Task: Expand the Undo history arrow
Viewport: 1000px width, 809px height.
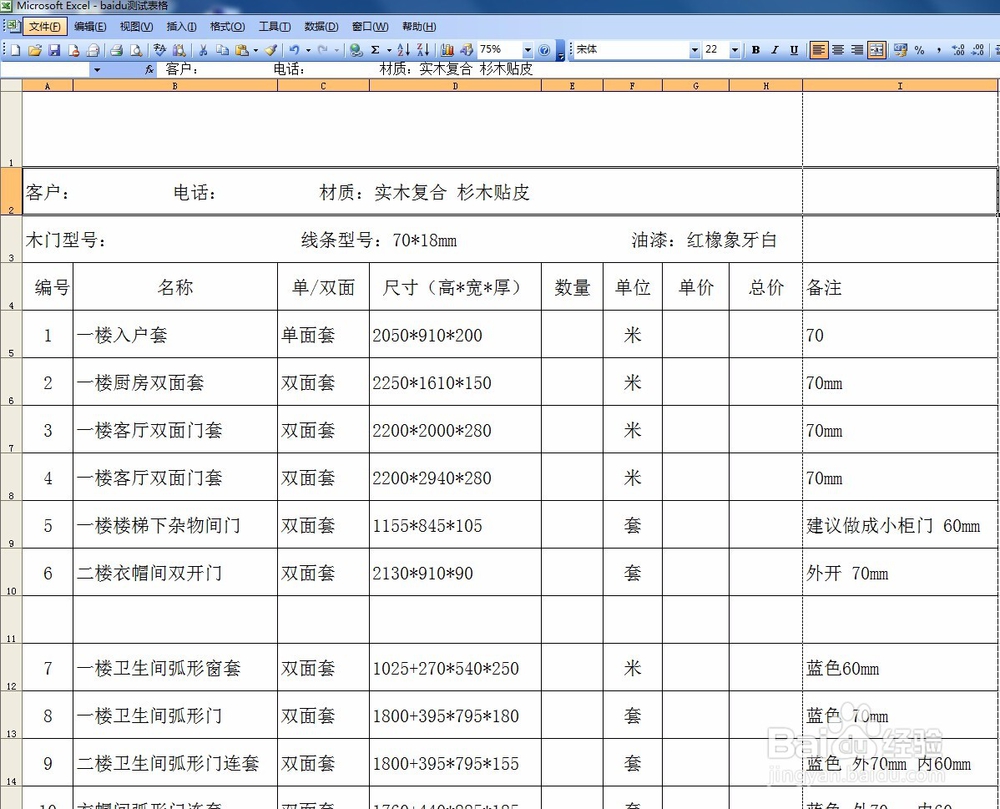Action: tap(308, 50)
